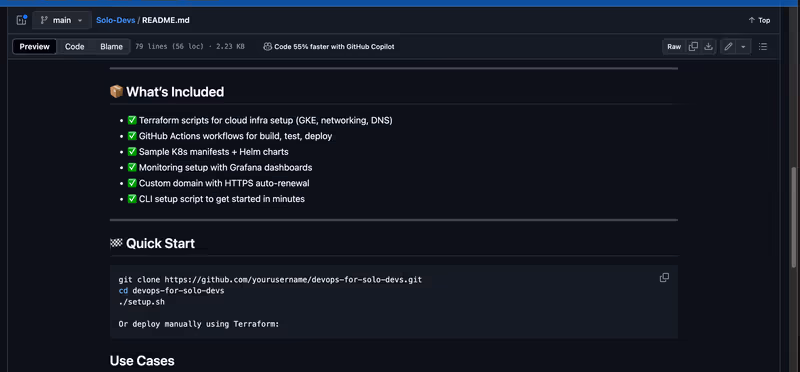The width and height of the screenshot is (800, 372).
Task: Copy the Quick Start code block
Action: click(x=664, y=278)
